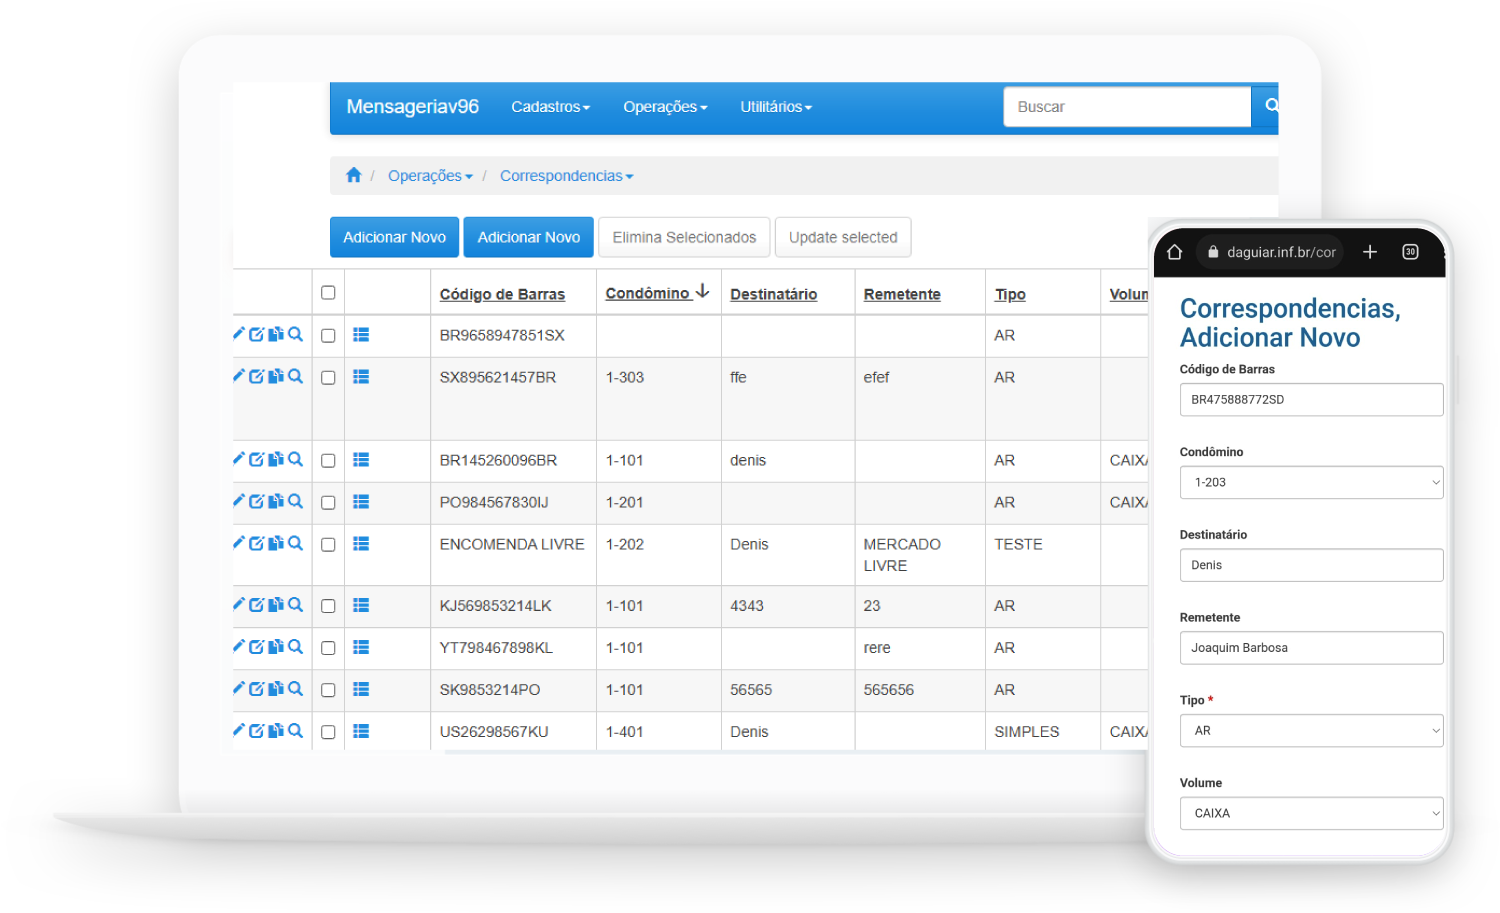Open the phone browser tab counter icon
1500x913 pixels.
tap(1410, 252)
